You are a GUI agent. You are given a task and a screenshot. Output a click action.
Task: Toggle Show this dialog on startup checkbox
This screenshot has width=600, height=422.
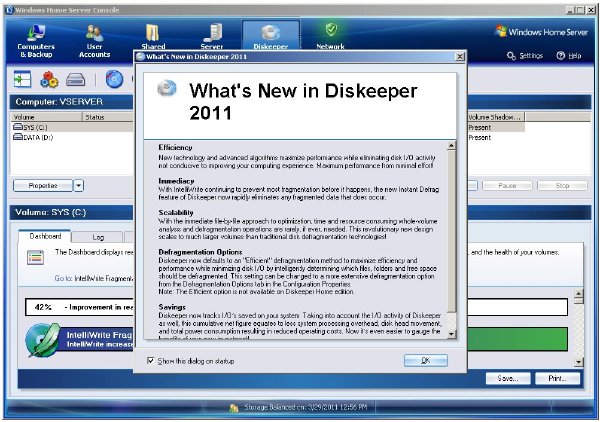[x=151, y=360]
